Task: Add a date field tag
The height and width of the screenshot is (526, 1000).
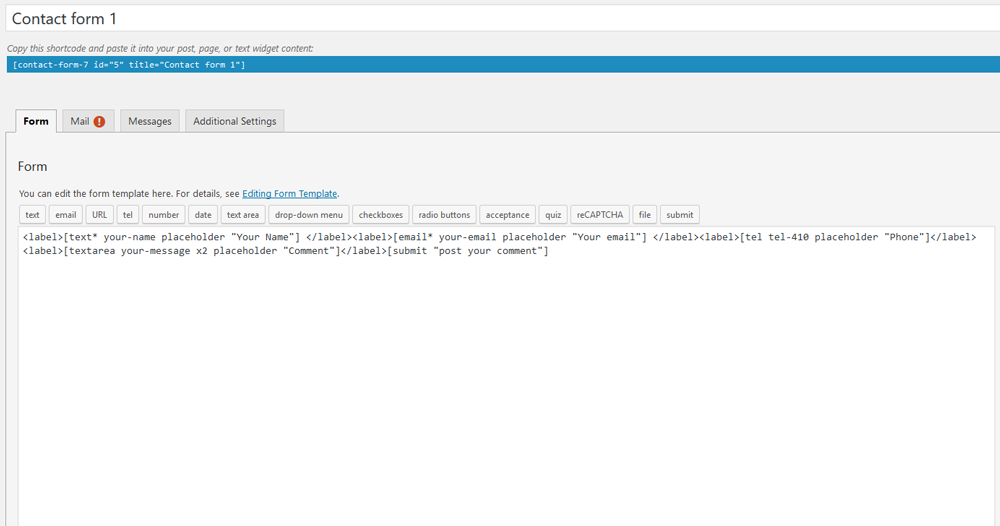Action: (x=203, y=215)
